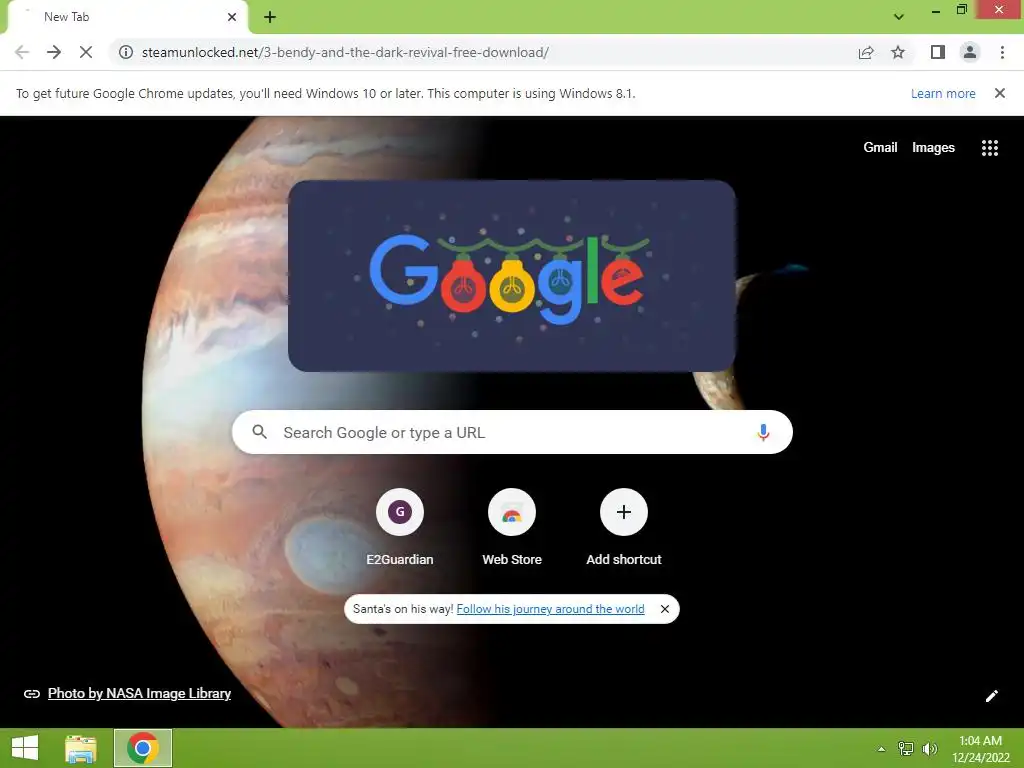Image resolution: width=1024 pixels, height=768 pixels.
Task: Open Learn more about Chrome updates
Action: (943, 93)
